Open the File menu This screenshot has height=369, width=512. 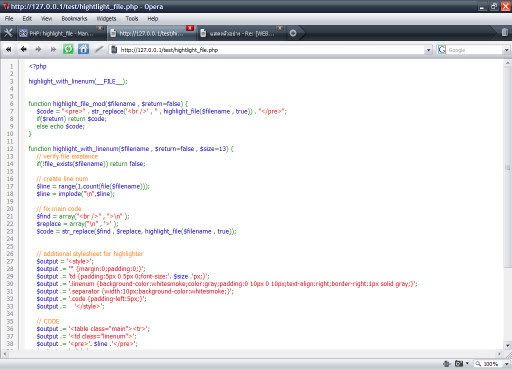click(x=9, y=19)
